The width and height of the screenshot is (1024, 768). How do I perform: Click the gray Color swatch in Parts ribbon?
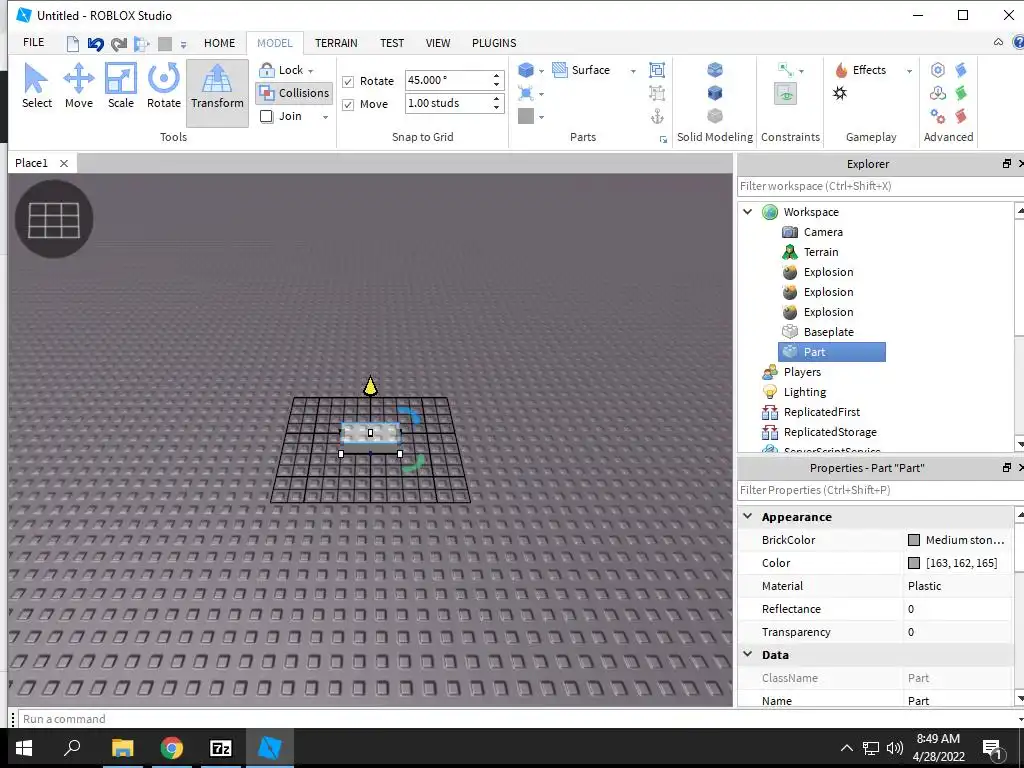point(526,116)
